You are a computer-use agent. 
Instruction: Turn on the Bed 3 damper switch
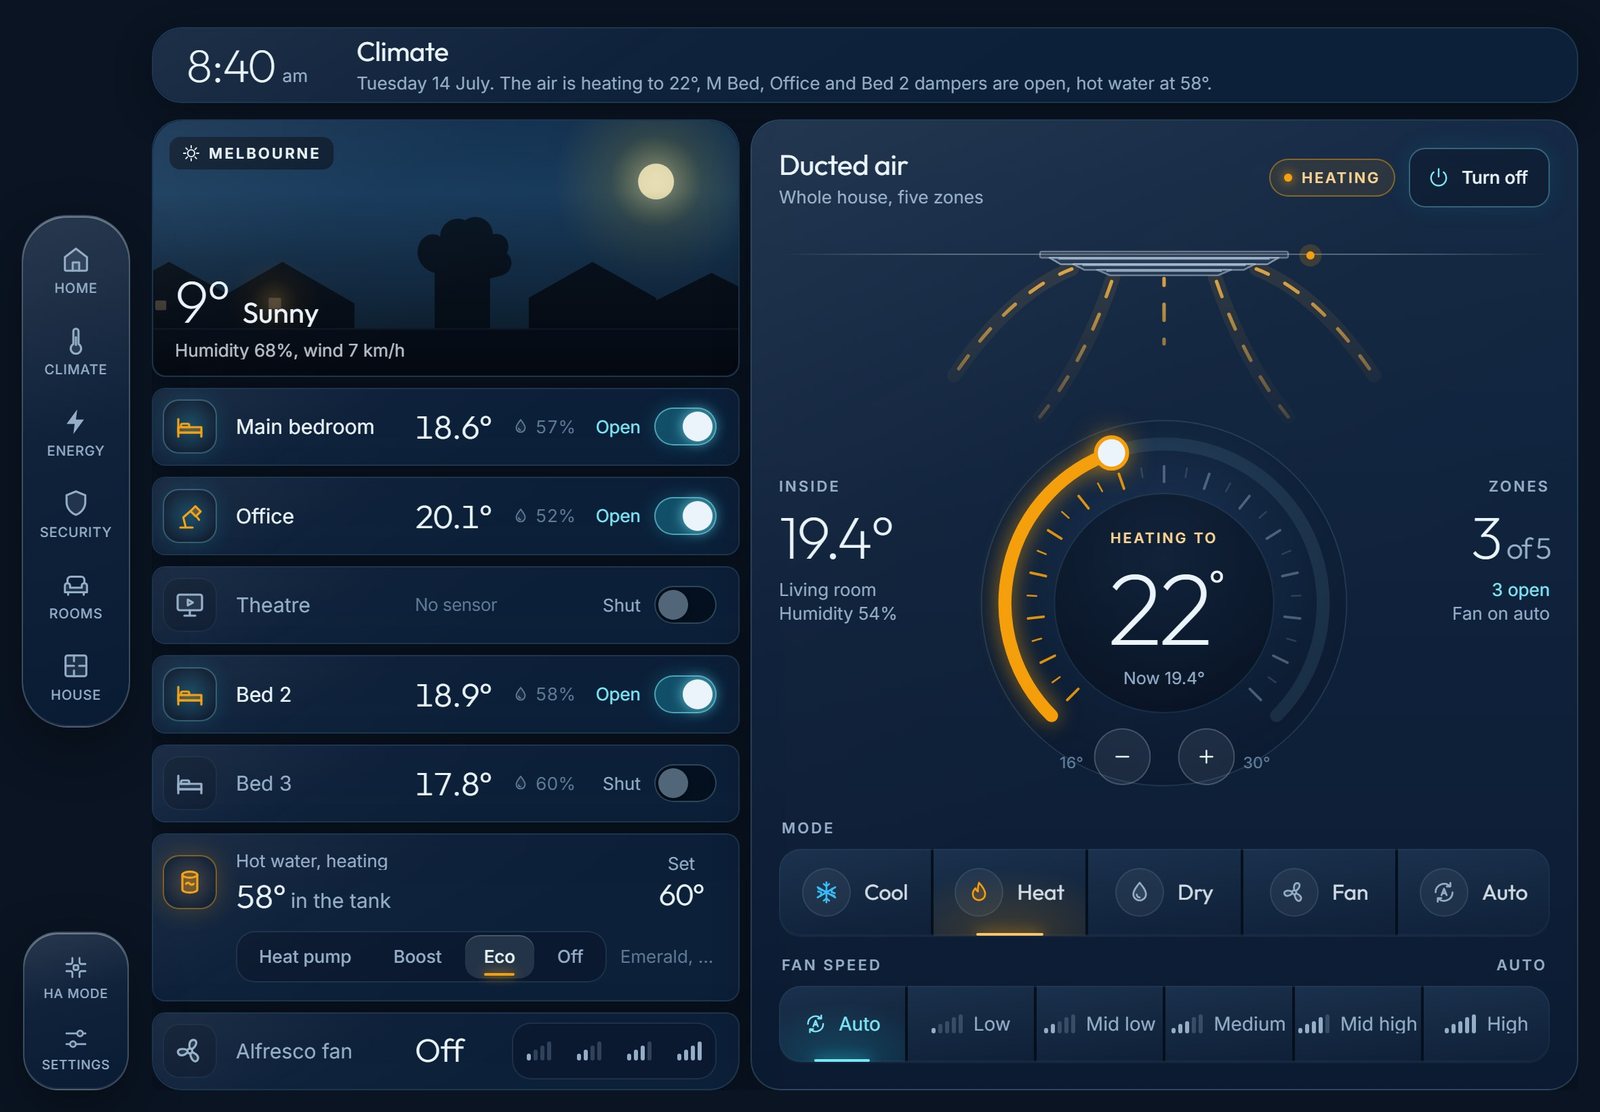tap(685, 784)
